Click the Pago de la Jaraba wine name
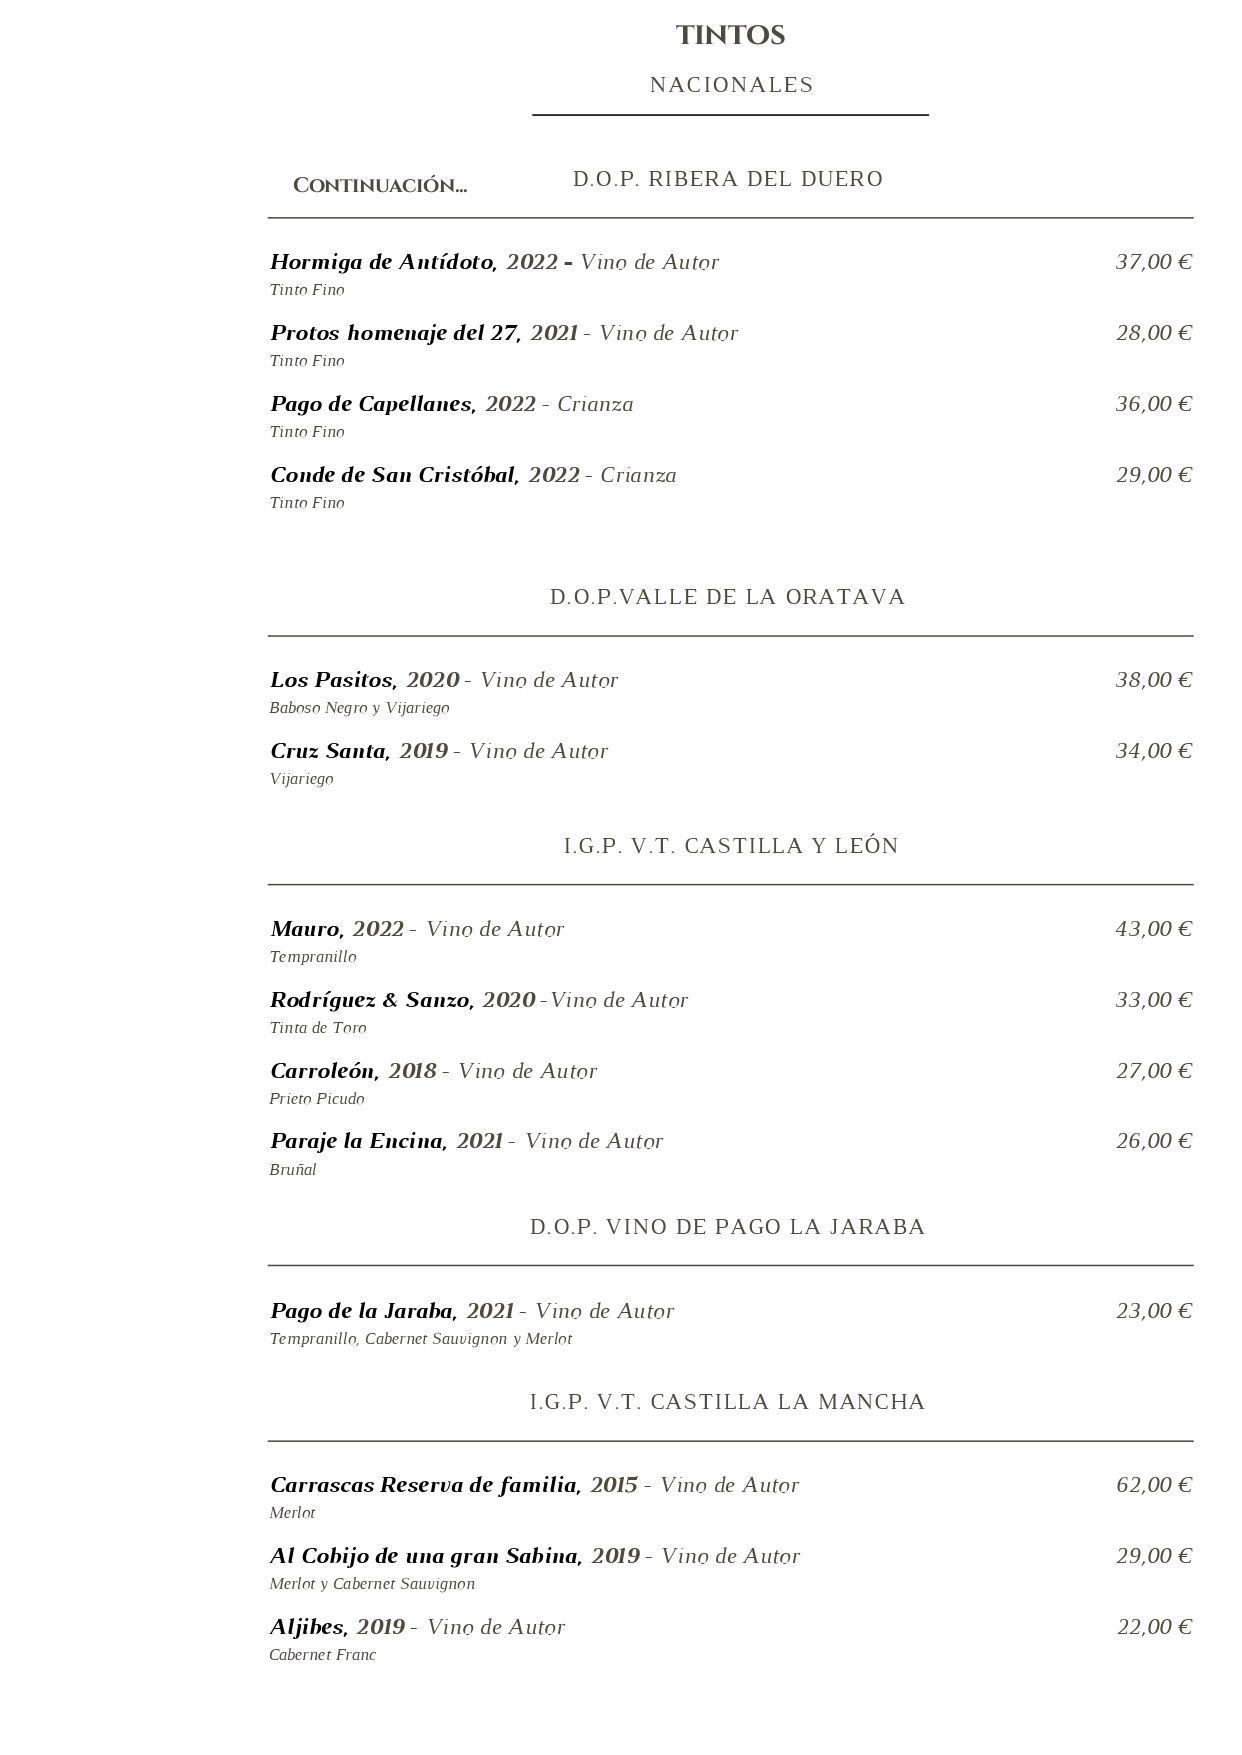Image resolution: width=1242 pixels, height=1755 pixels. tap(363, 1311)
